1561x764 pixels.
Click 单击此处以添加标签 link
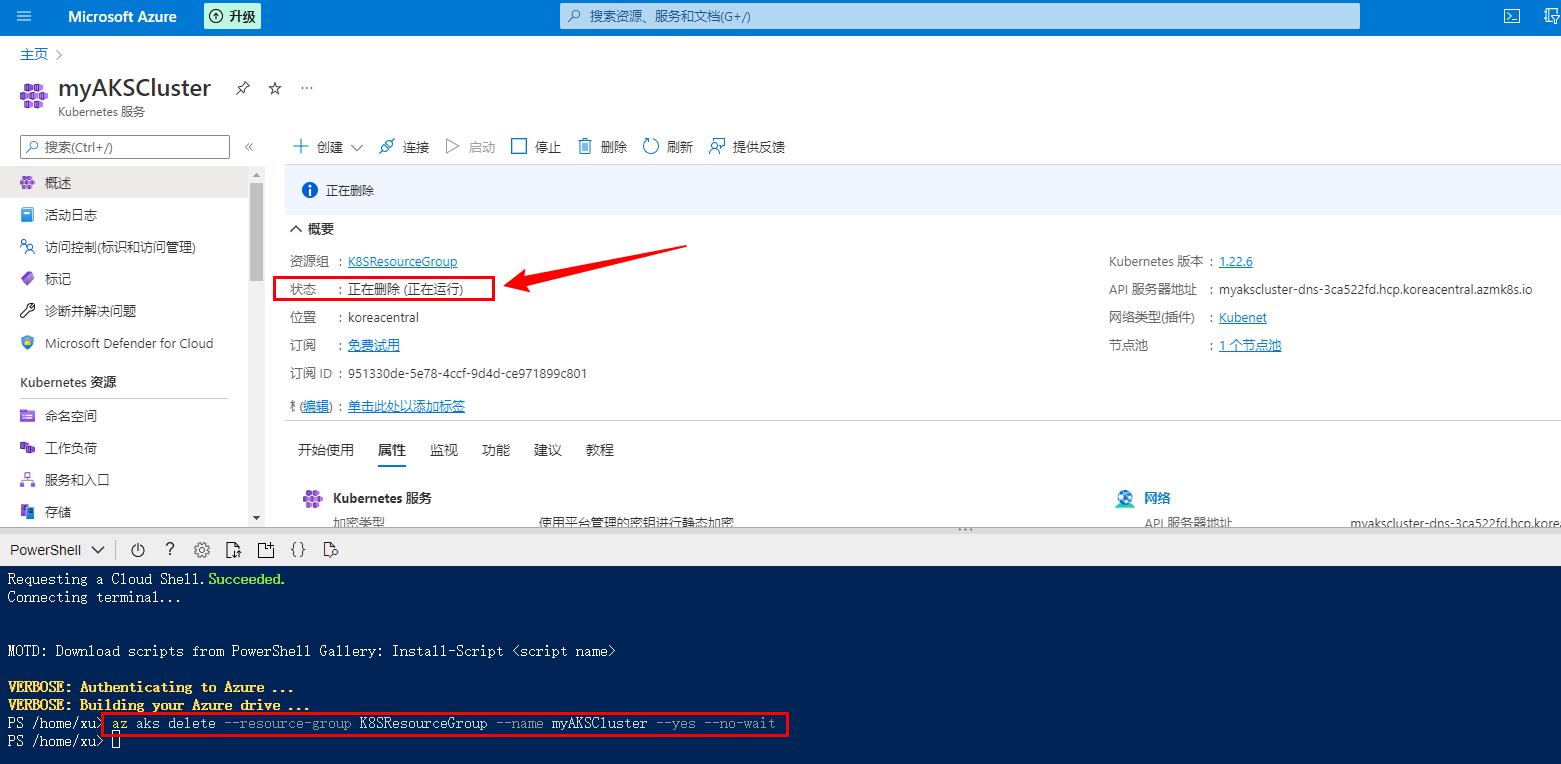pos(406,406)
